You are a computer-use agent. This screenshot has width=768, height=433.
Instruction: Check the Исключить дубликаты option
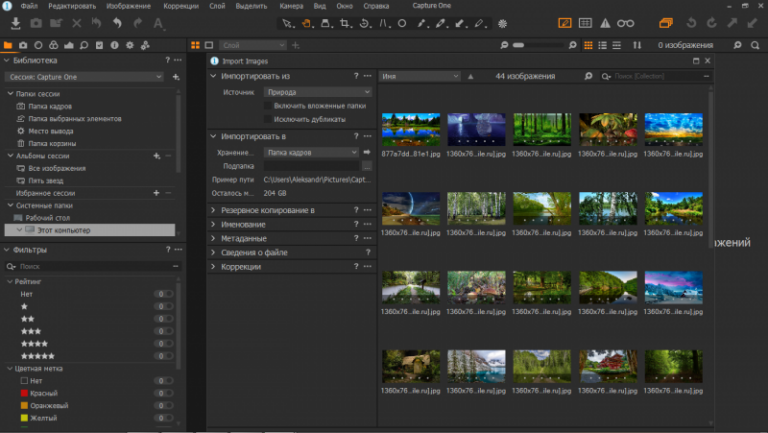[x=267, y=119]
